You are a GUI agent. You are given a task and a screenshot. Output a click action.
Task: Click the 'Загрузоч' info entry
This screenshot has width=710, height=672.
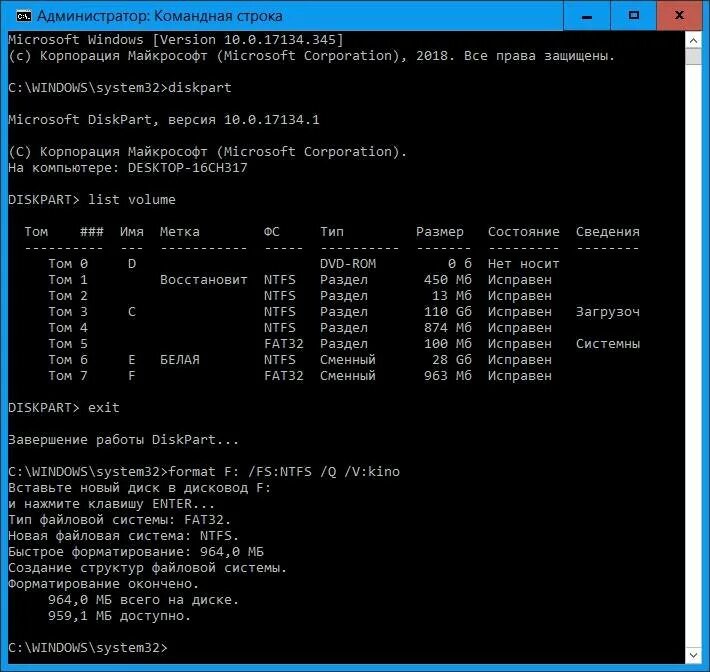[x=608, y=312]
